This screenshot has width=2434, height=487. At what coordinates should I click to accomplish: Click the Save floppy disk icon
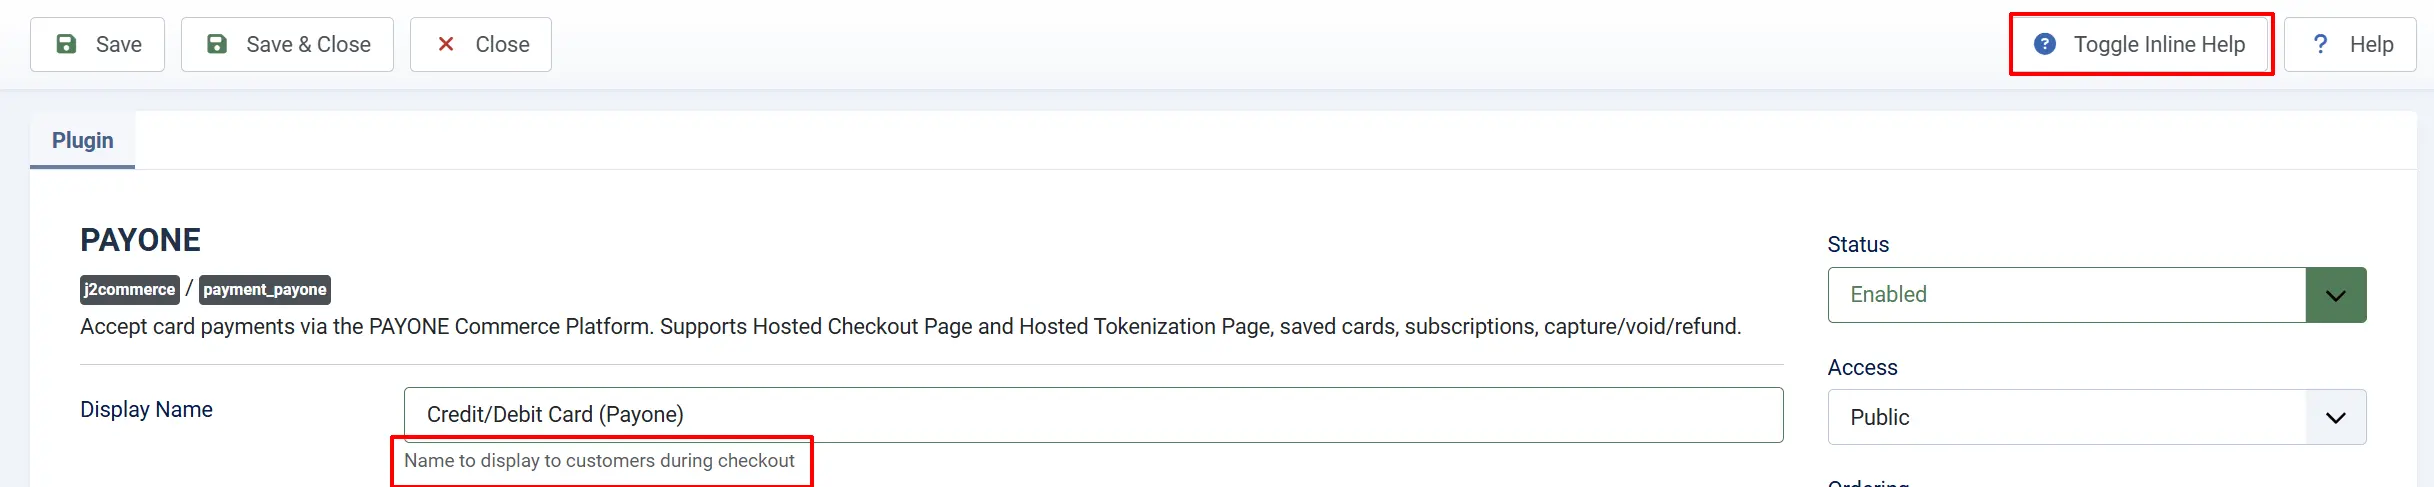[x=66, y=44]
